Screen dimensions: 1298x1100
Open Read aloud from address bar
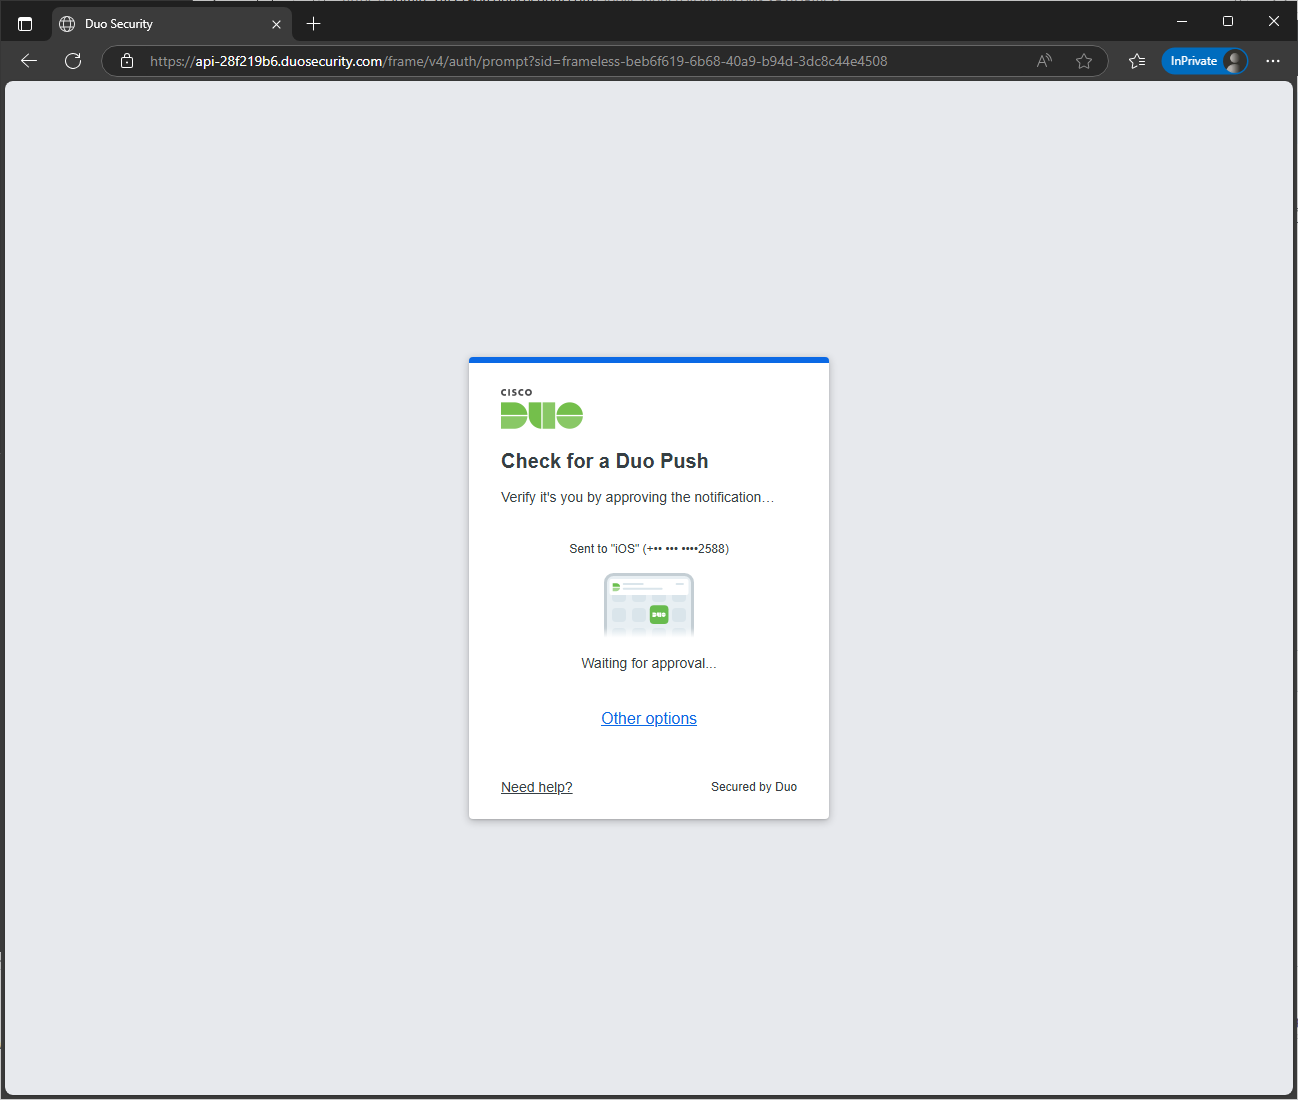pyautogui.click(x=1044, y=61)
